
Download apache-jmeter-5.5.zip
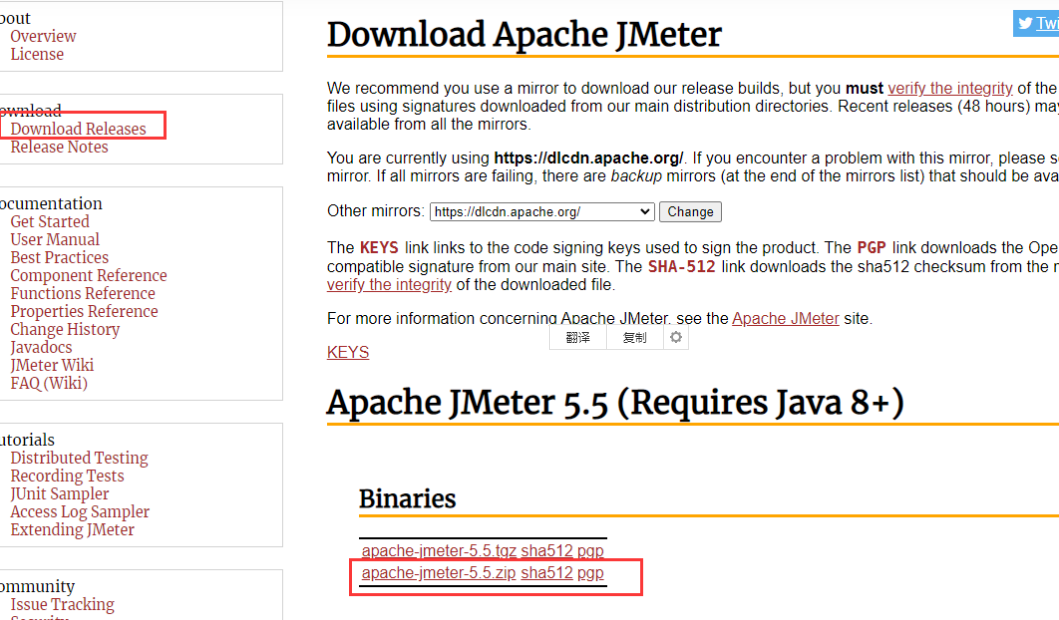(439, 573)
